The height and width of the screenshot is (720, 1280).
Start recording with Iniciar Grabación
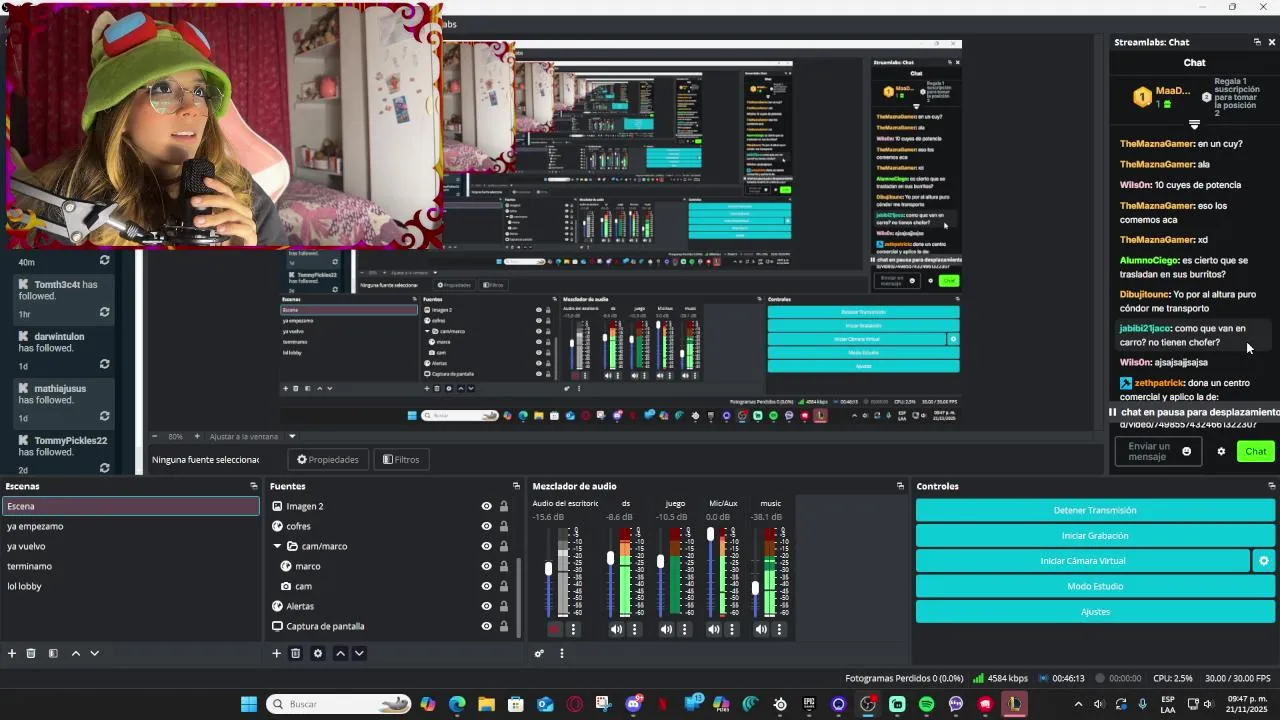coord(1095,535)
